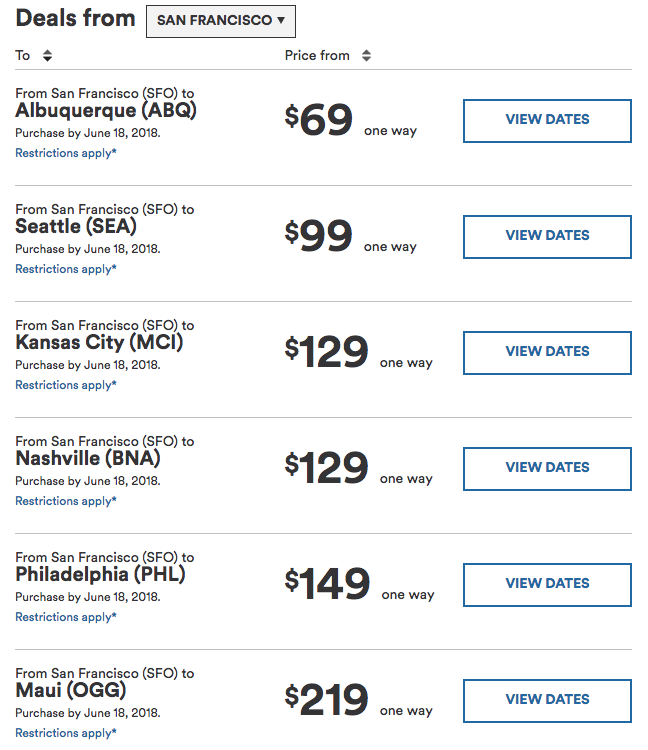Sort deals by destination using the To arrows
The height and width of the screenshot is (750, 648).
[47, 56]
